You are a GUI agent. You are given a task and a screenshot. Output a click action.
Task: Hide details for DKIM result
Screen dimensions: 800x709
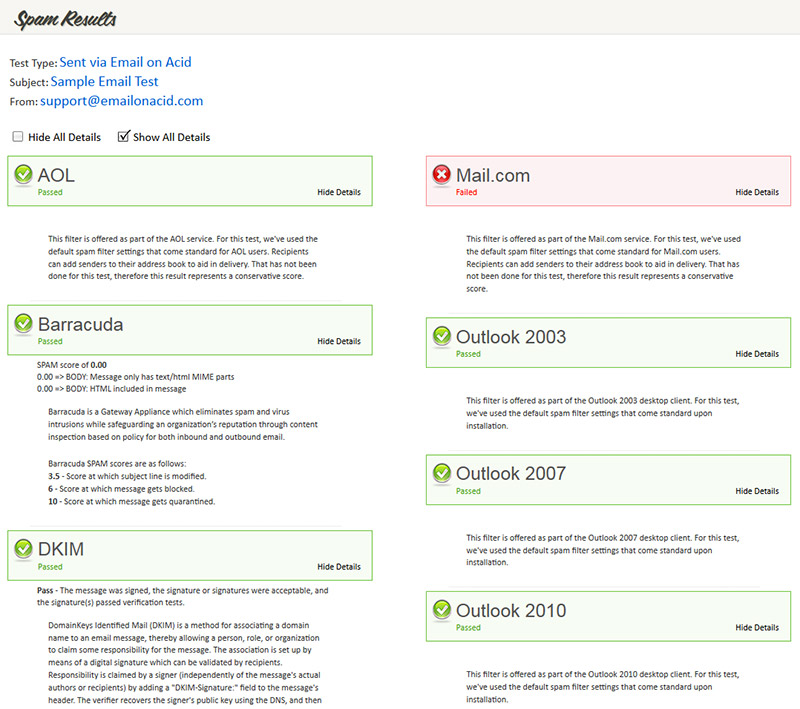point(339,567)
